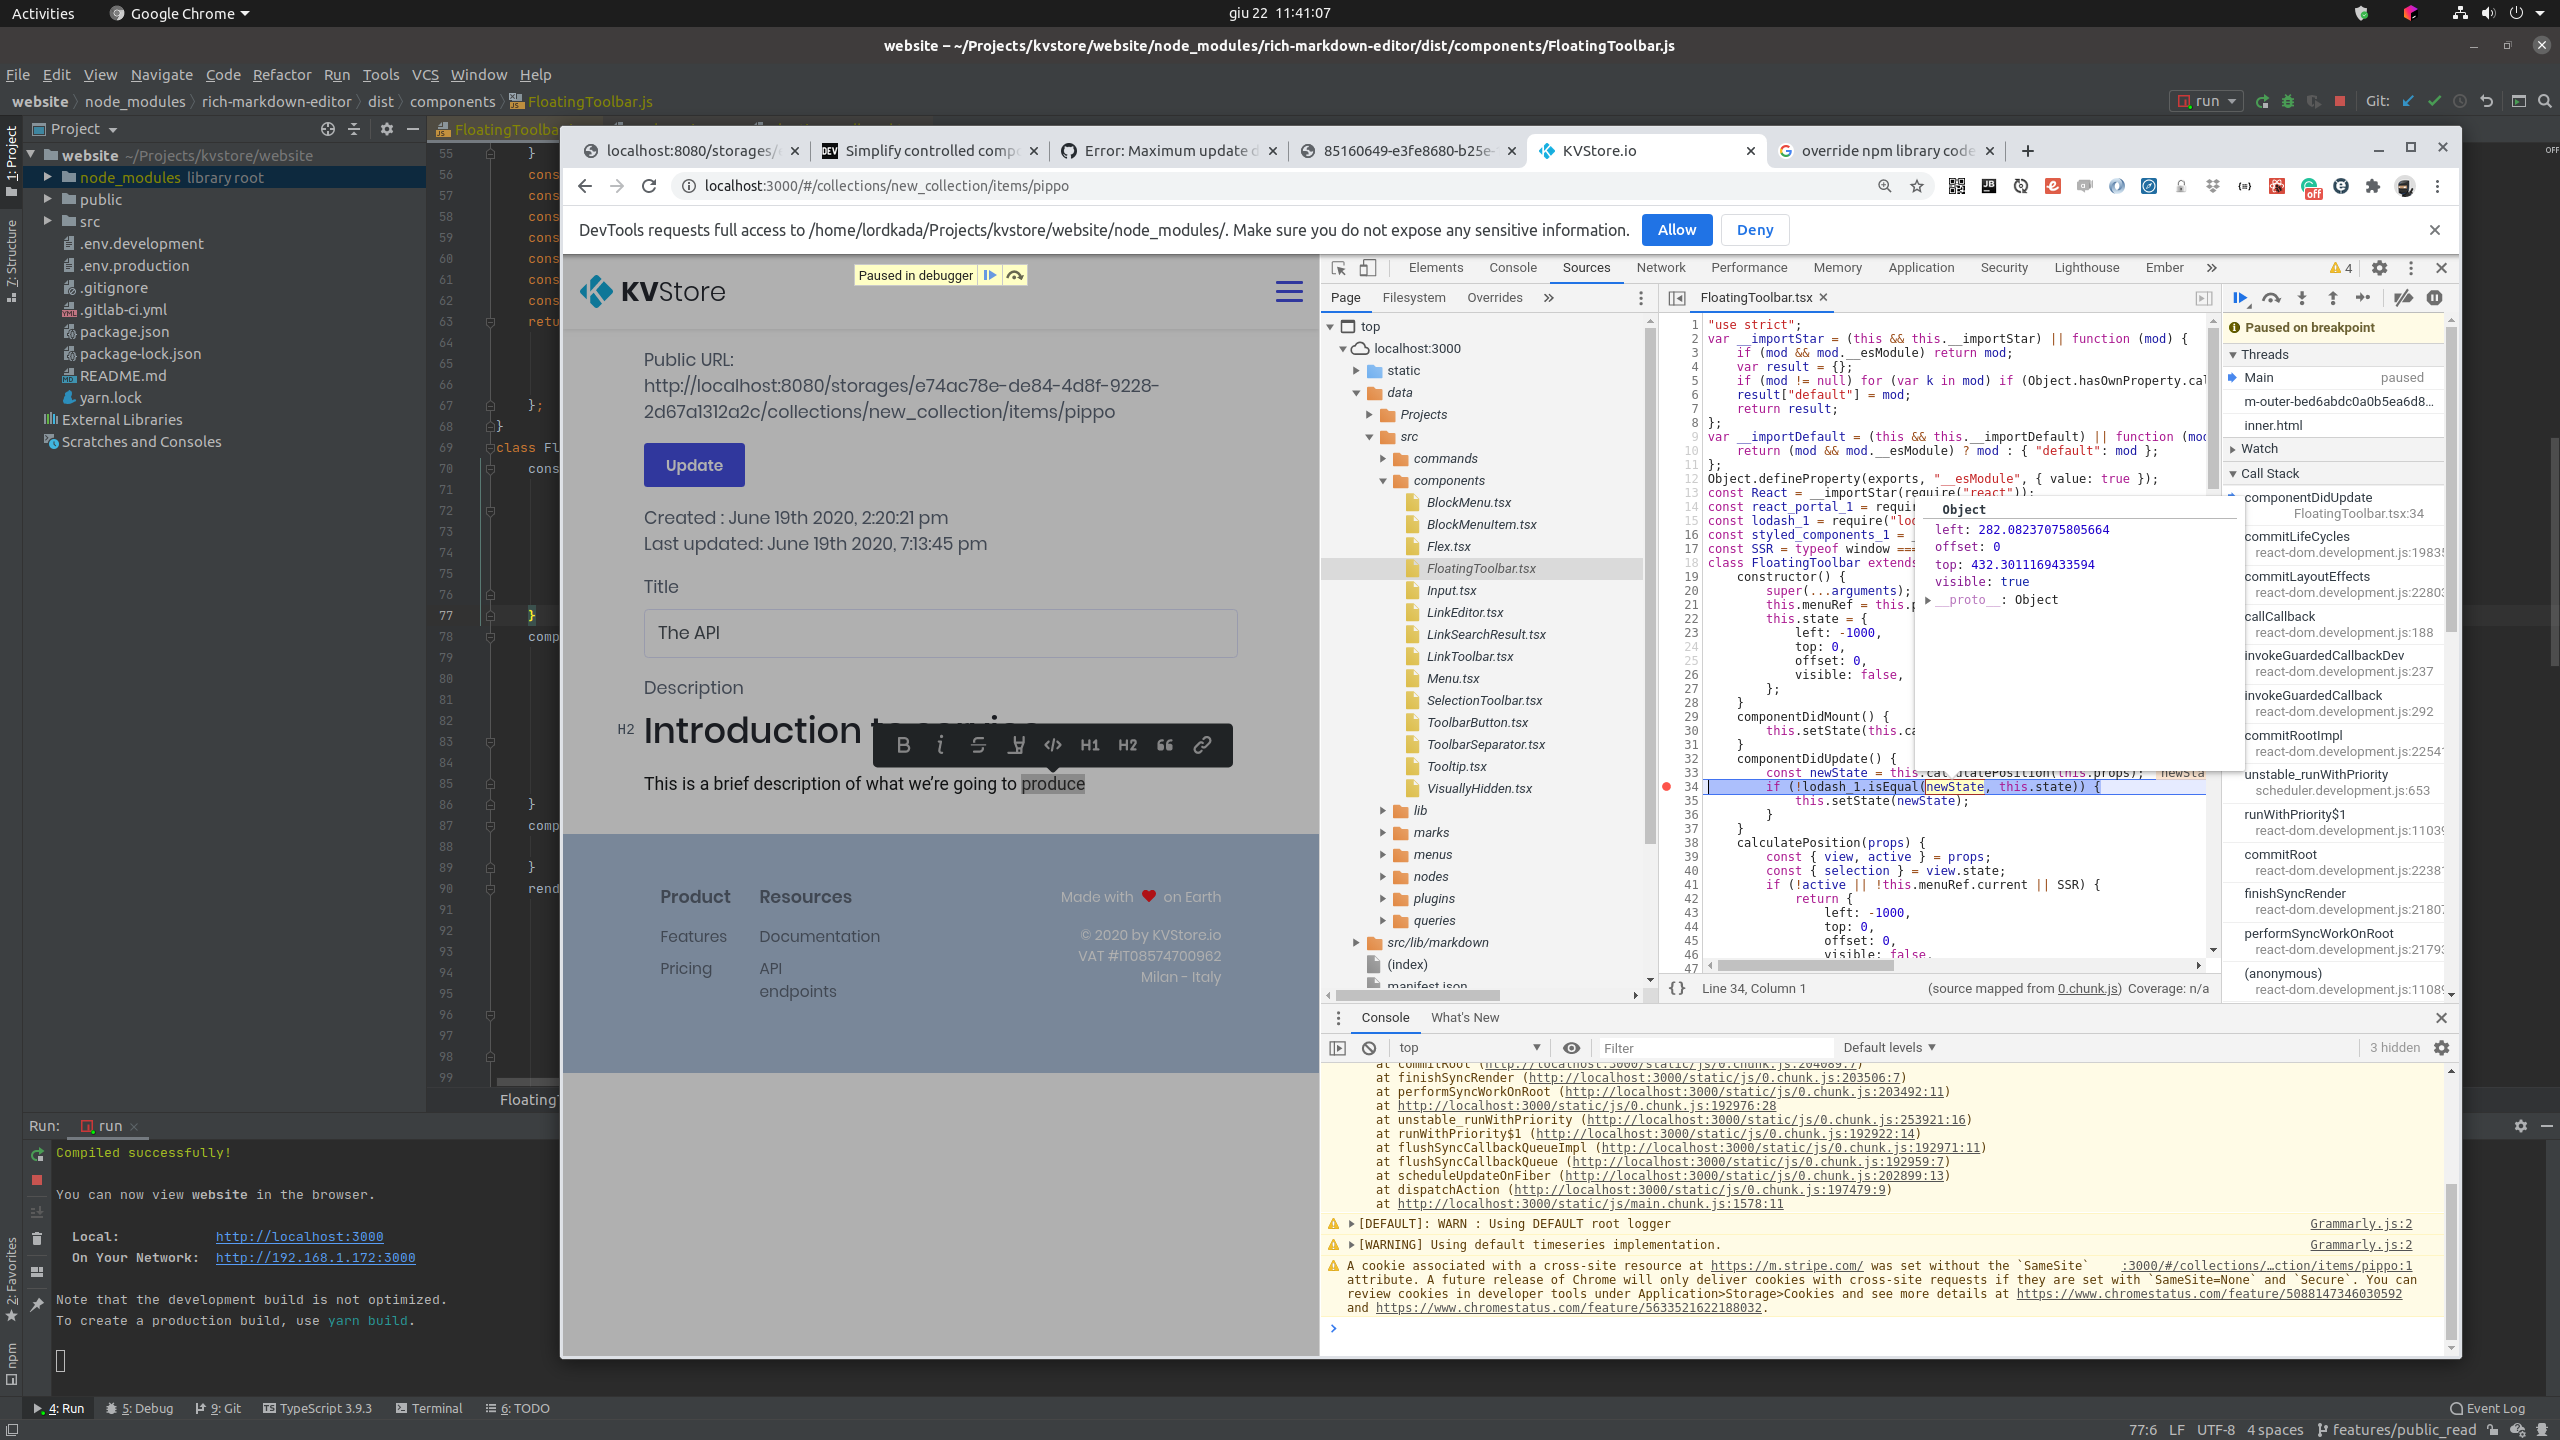The height and width of the screenshot is (1440, 2560).
Task: Step over next function call in DevTools
Action: click(x=2271, y=298)
